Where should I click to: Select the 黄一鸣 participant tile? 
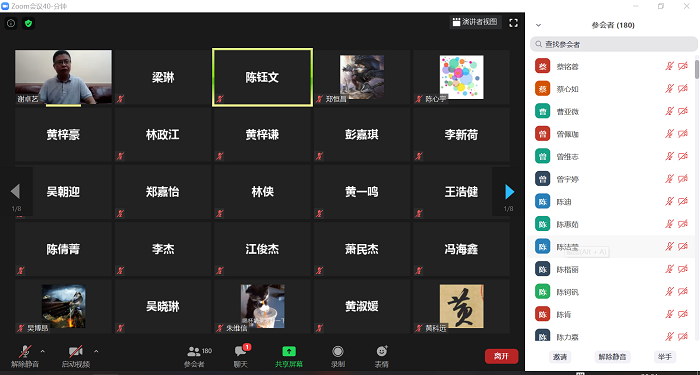coord(362,192)
